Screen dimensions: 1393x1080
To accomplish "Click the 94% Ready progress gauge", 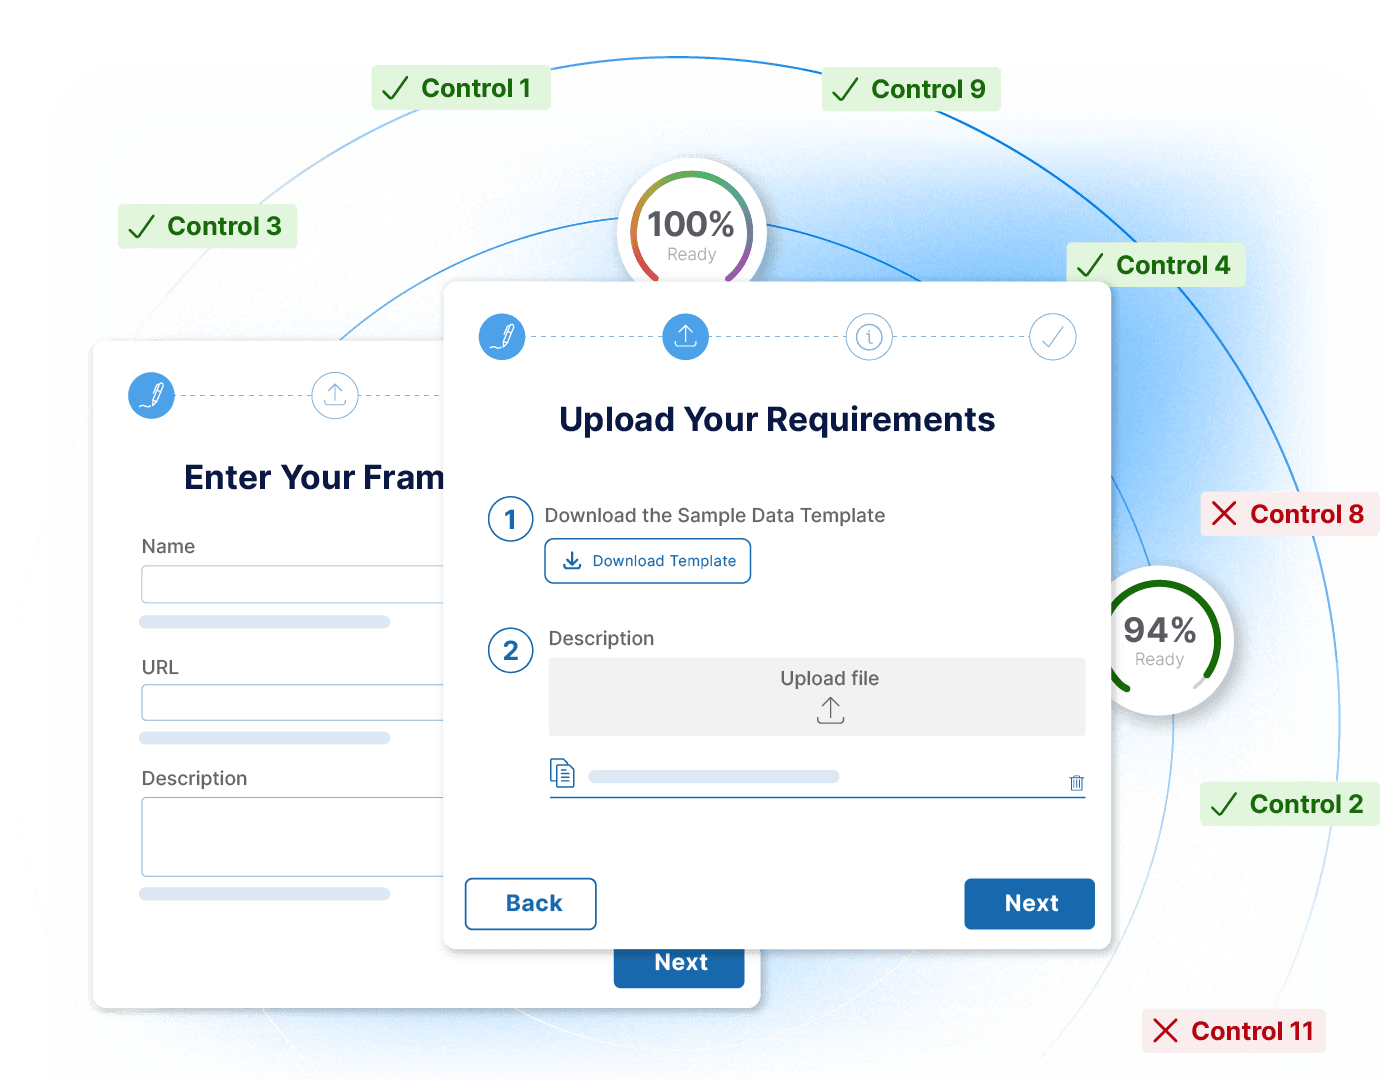I will tap(1164, 640).
